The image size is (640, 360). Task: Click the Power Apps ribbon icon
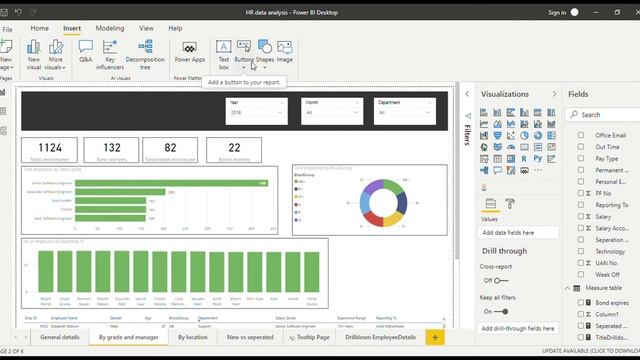(x=189, y=51)
